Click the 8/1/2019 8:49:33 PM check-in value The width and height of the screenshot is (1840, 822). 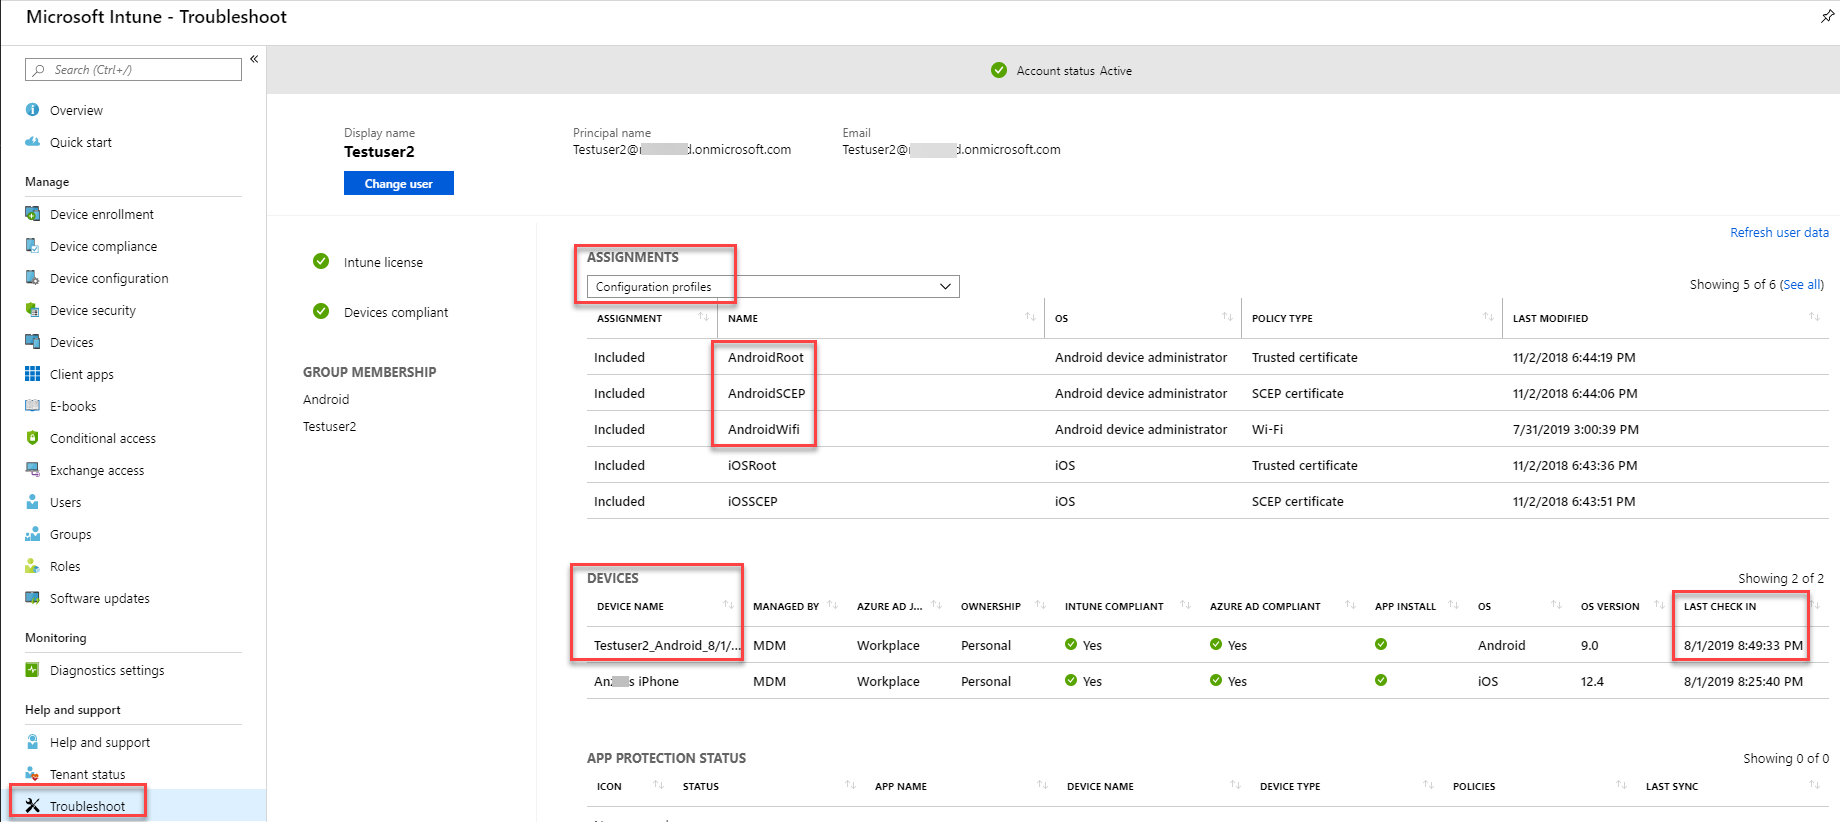(x=1743, y=645)
